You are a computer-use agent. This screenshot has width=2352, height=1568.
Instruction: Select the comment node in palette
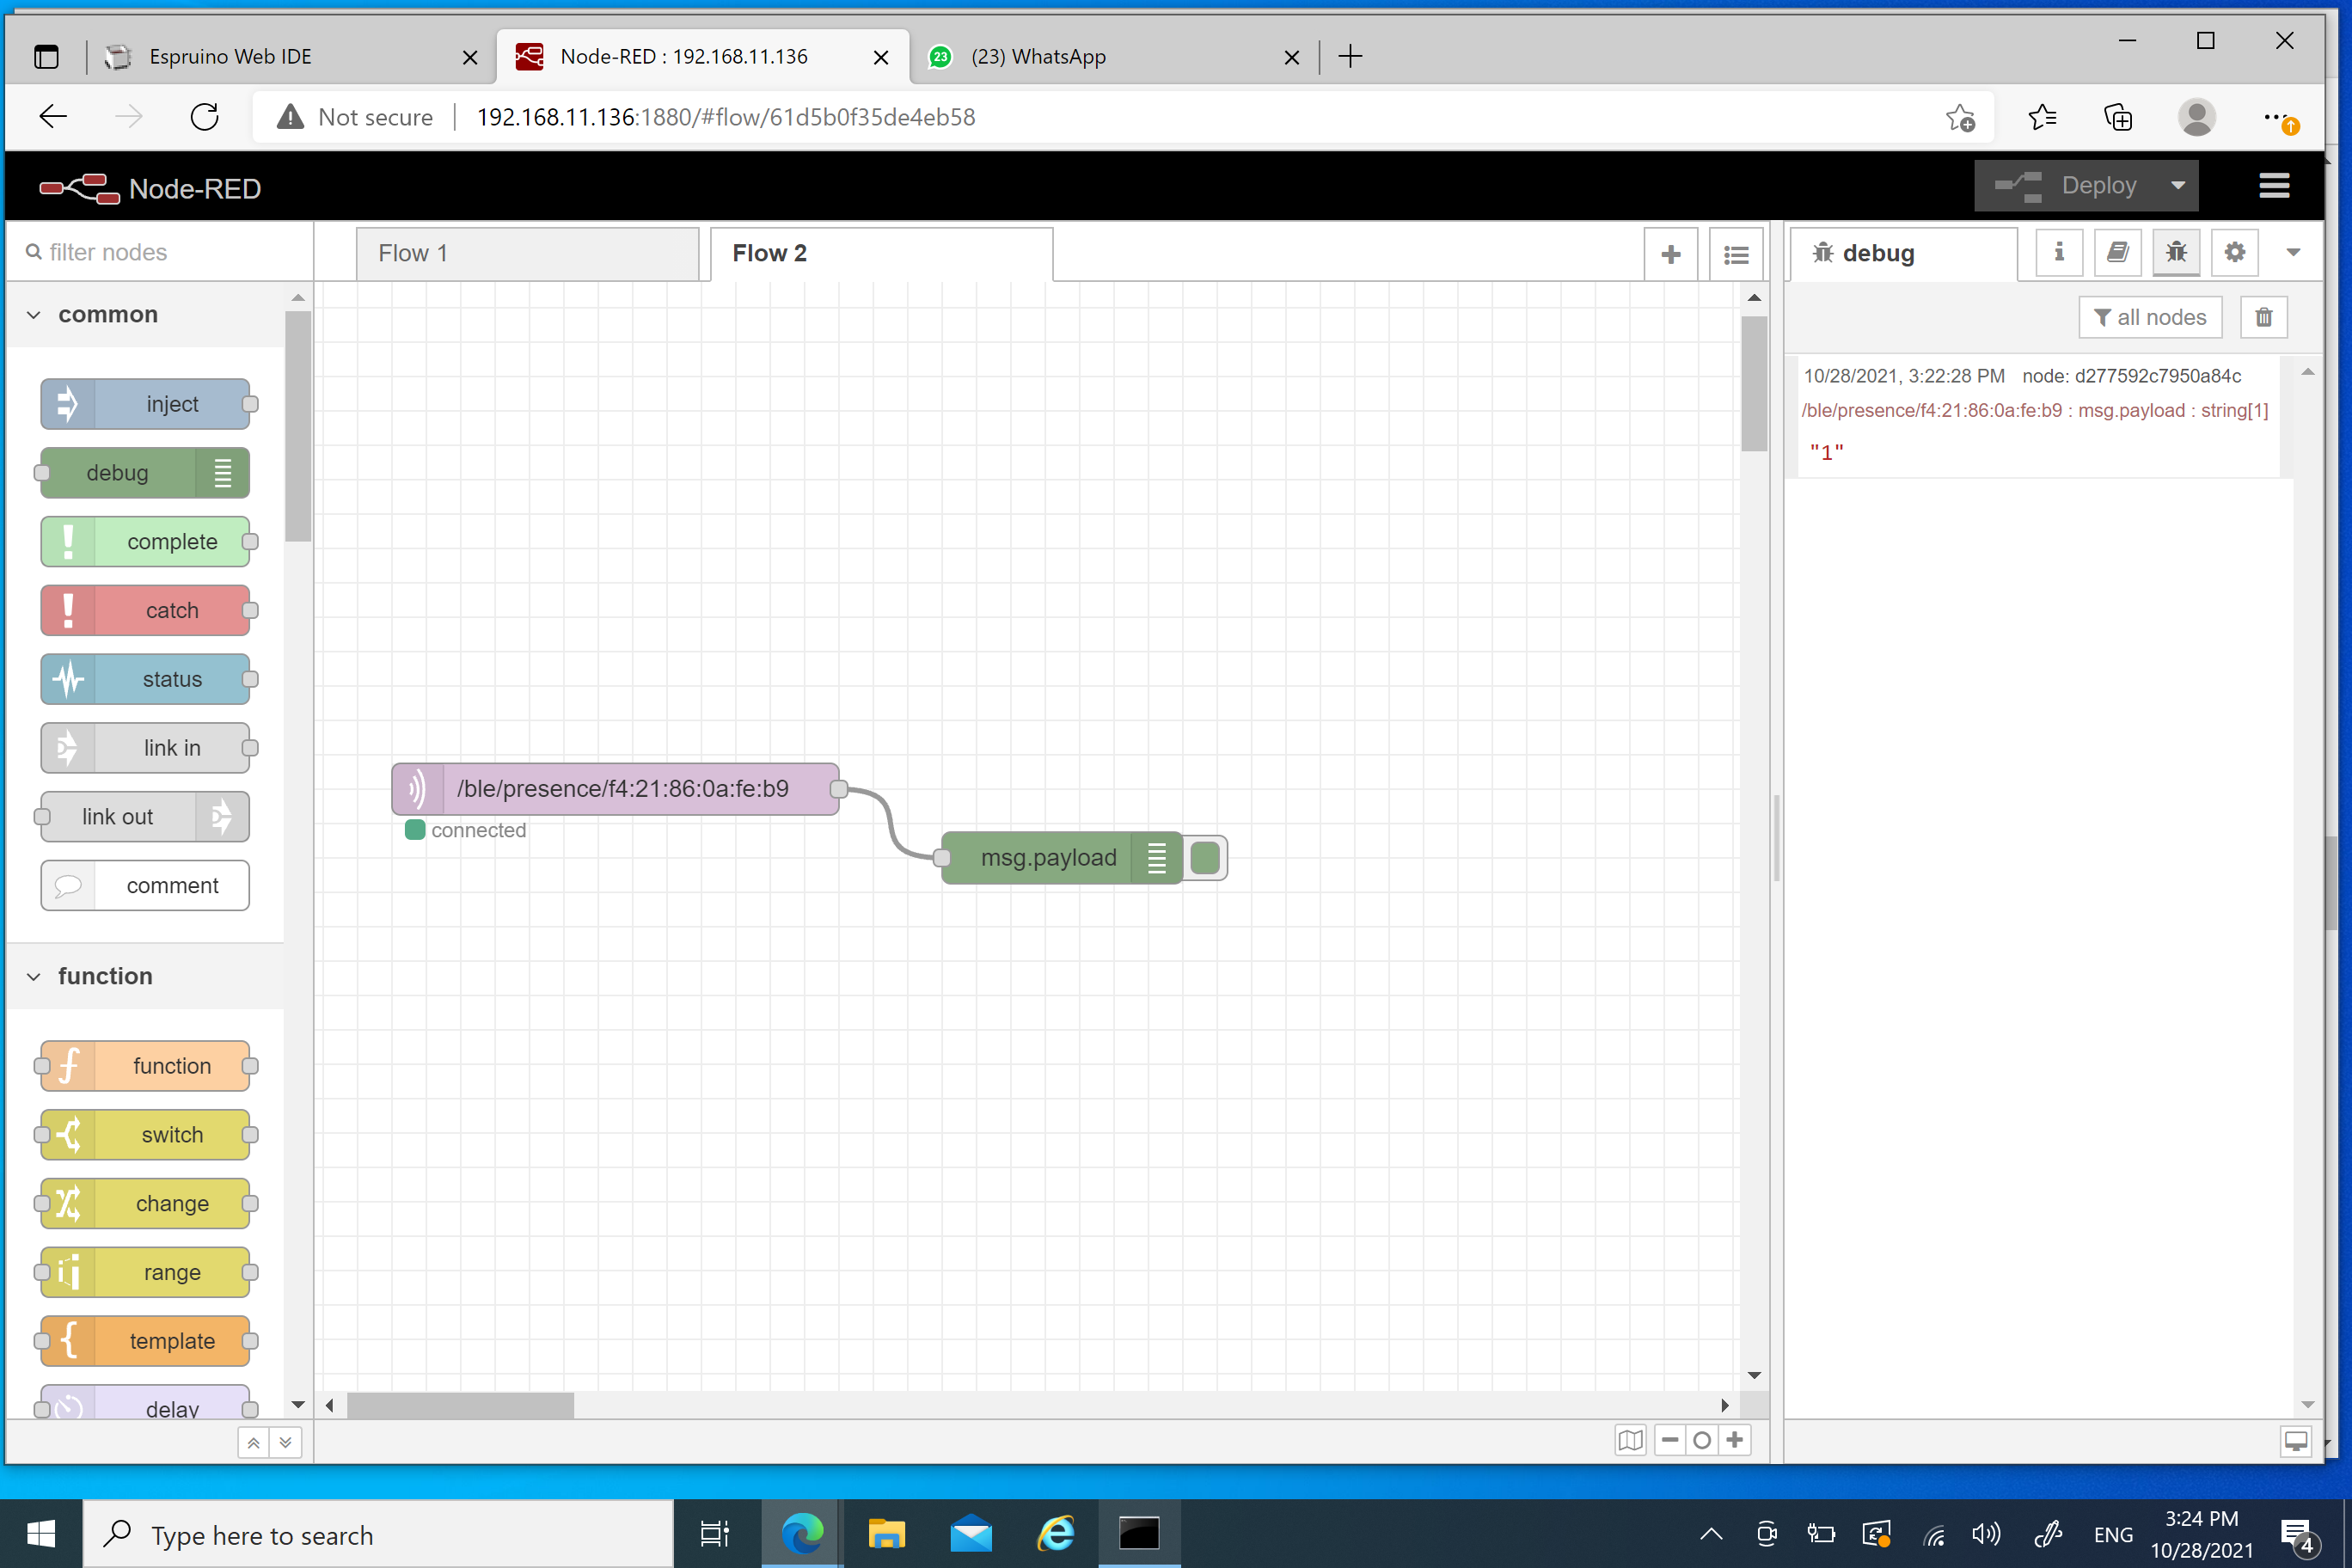click(x=146, y=886)
